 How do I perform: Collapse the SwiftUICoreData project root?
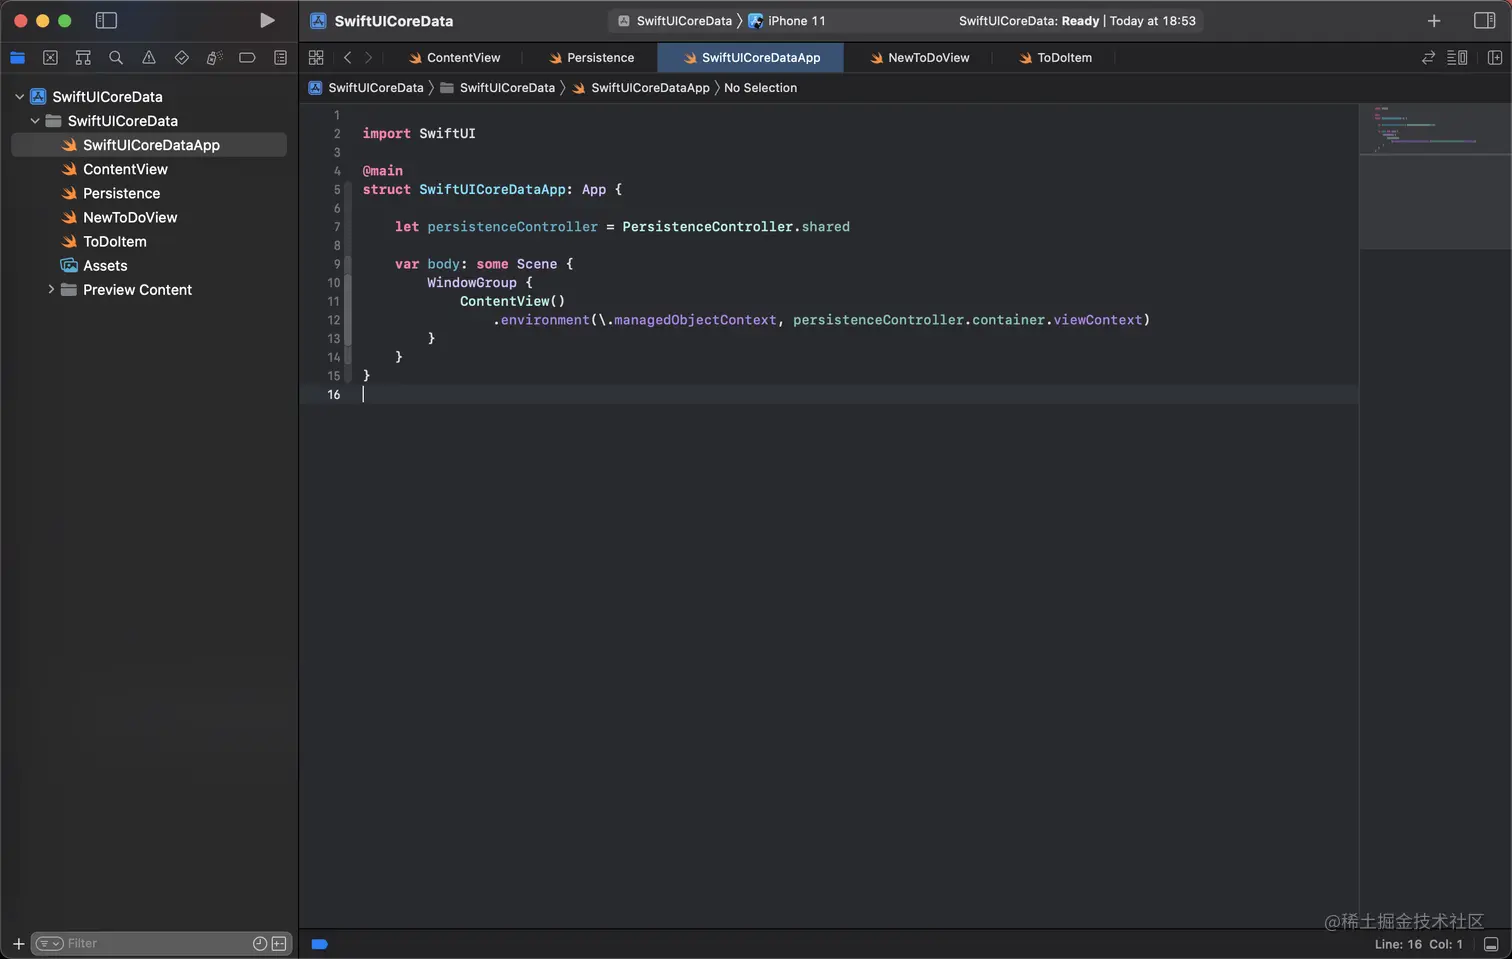pos(19,97)
